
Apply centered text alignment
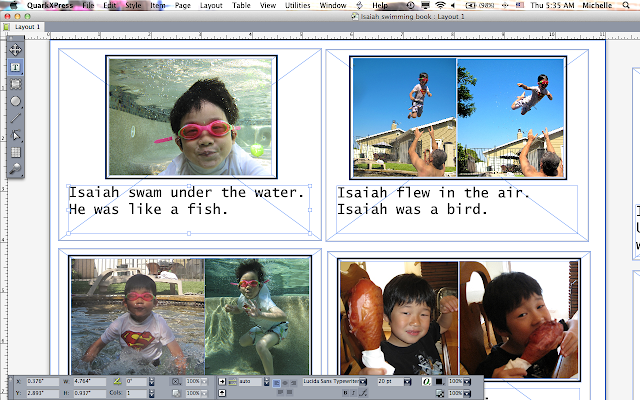coord(285,383)
